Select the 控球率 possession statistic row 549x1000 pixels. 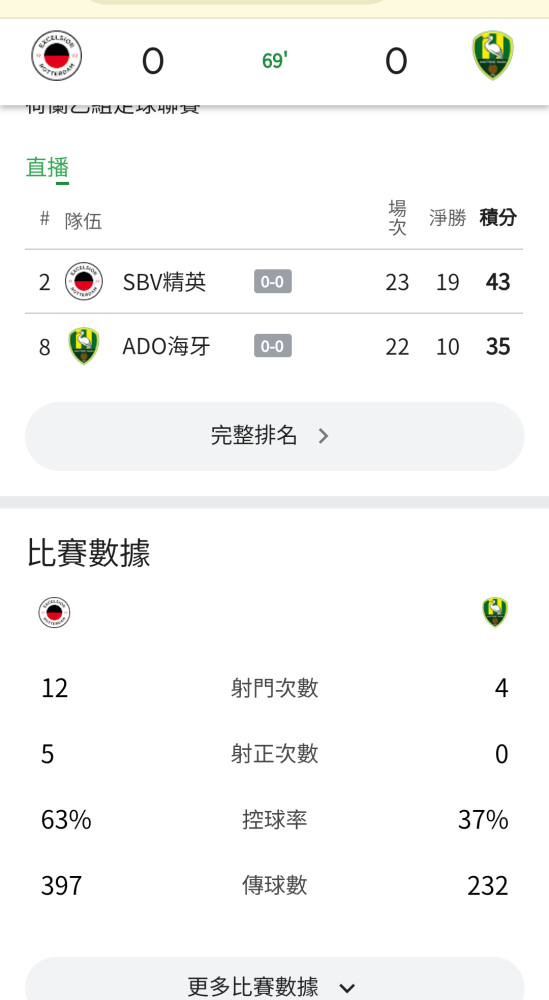coord(274,820)
